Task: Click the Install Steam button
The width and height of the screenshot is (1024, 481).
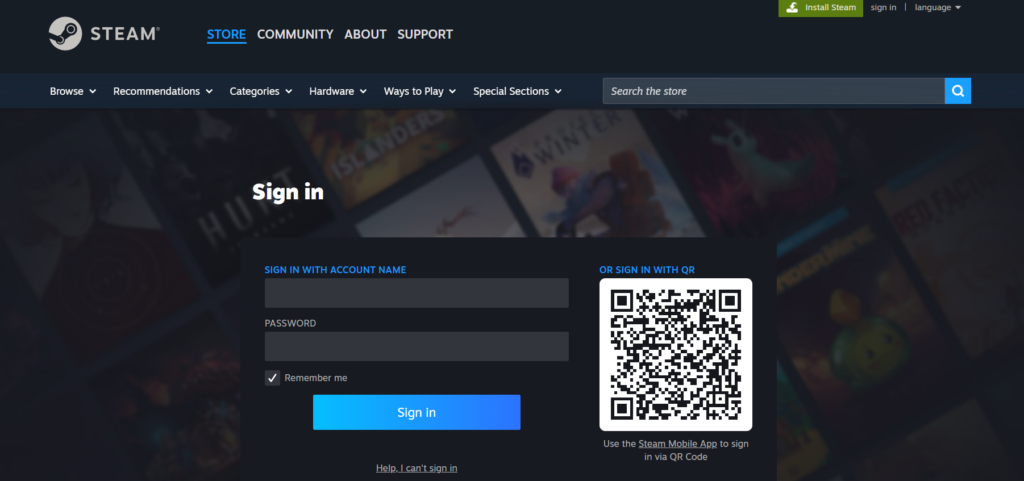Action: [821, 8]
